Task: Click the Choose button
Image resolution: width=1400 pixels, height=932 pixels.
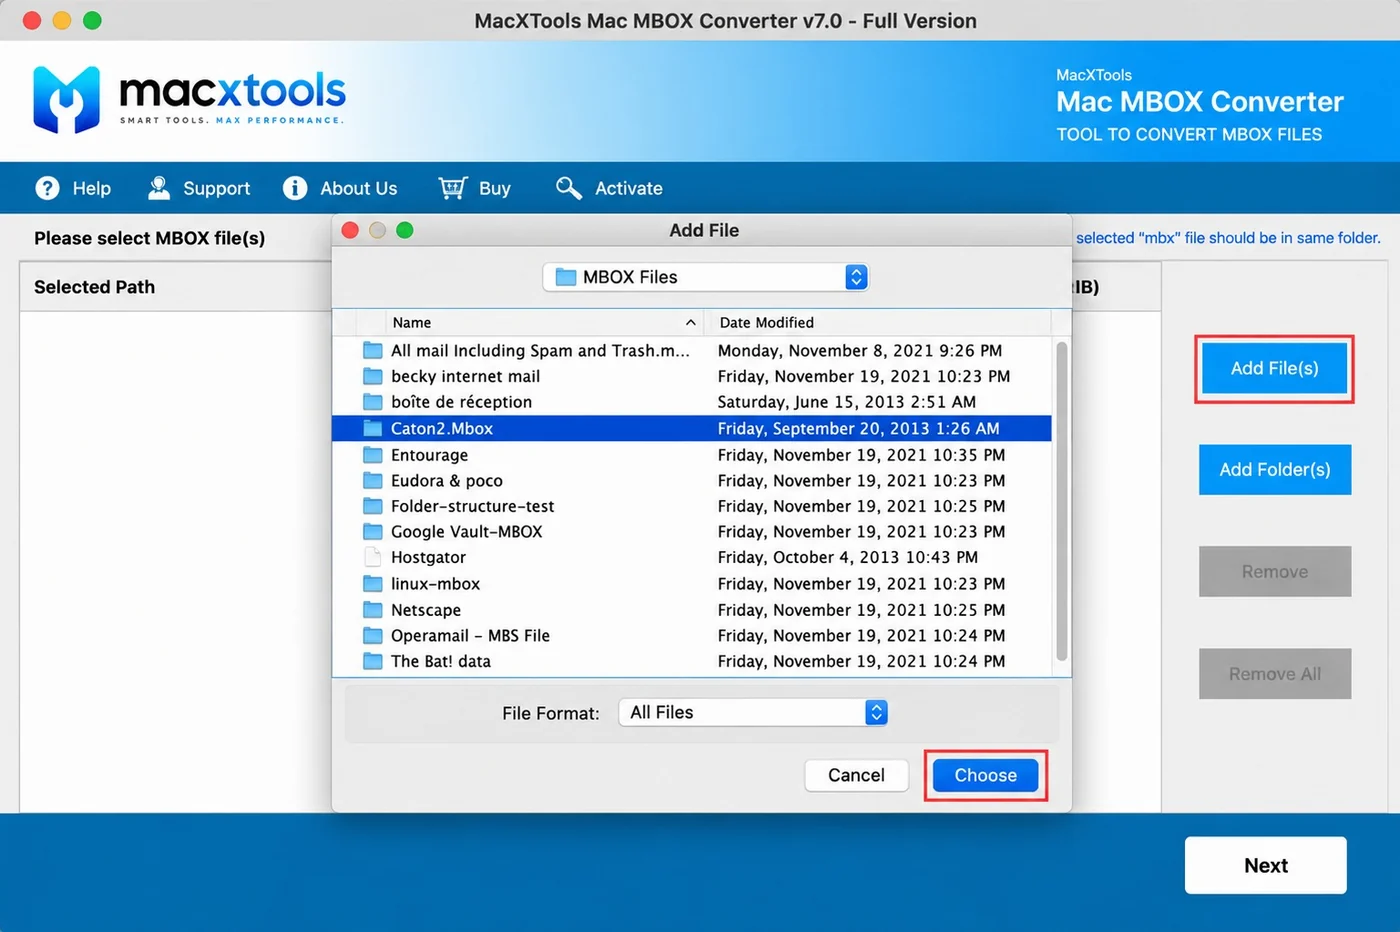Action: pyautogui.click(x=985, y=775)
